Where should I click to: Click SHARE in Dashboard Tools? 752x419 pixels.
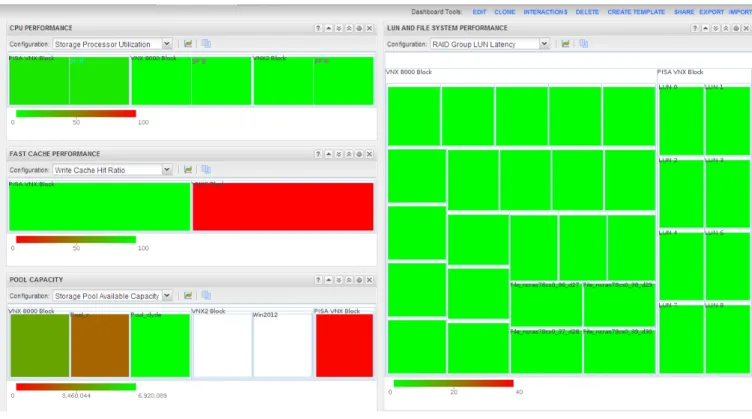[683, 12]
